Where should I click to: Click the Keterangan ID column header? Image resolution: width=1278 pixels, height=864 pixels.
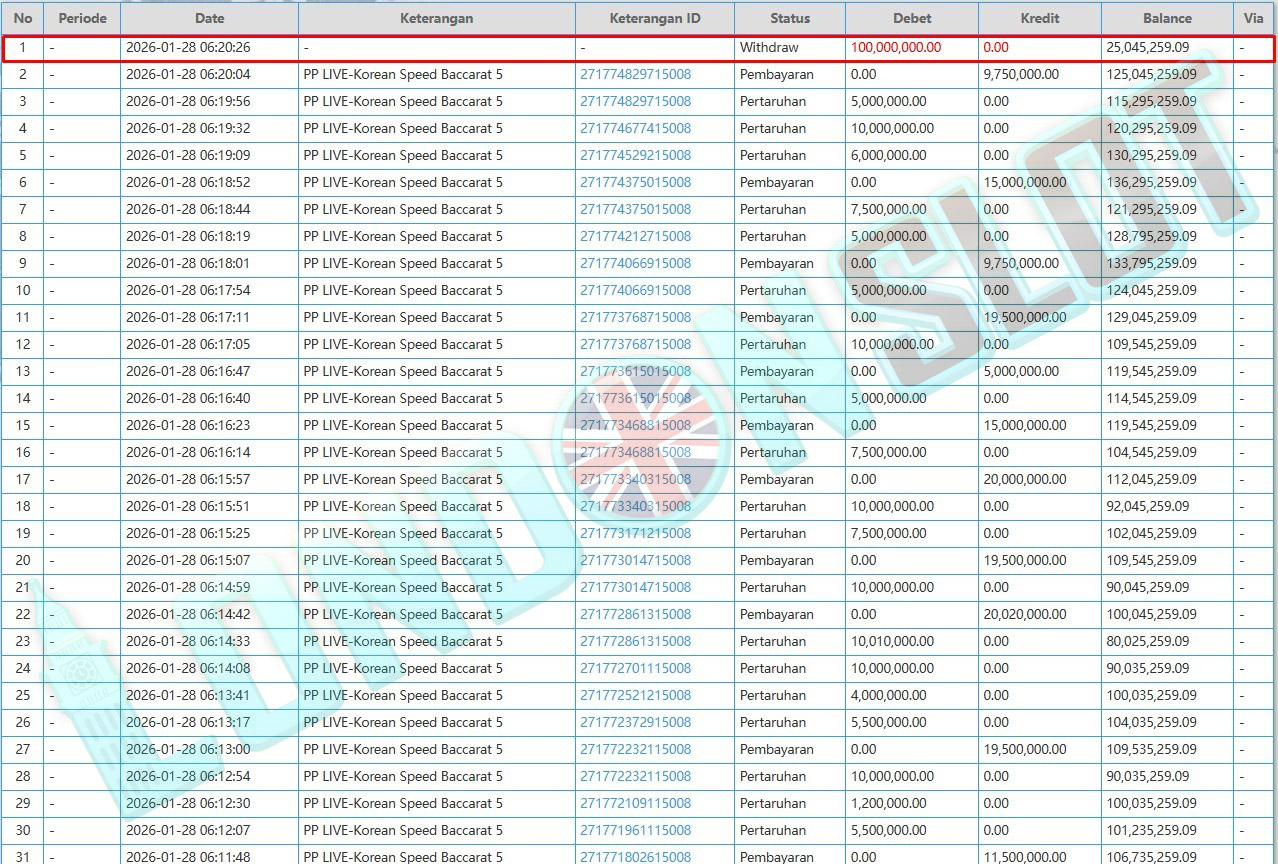(x=654, y=18)
